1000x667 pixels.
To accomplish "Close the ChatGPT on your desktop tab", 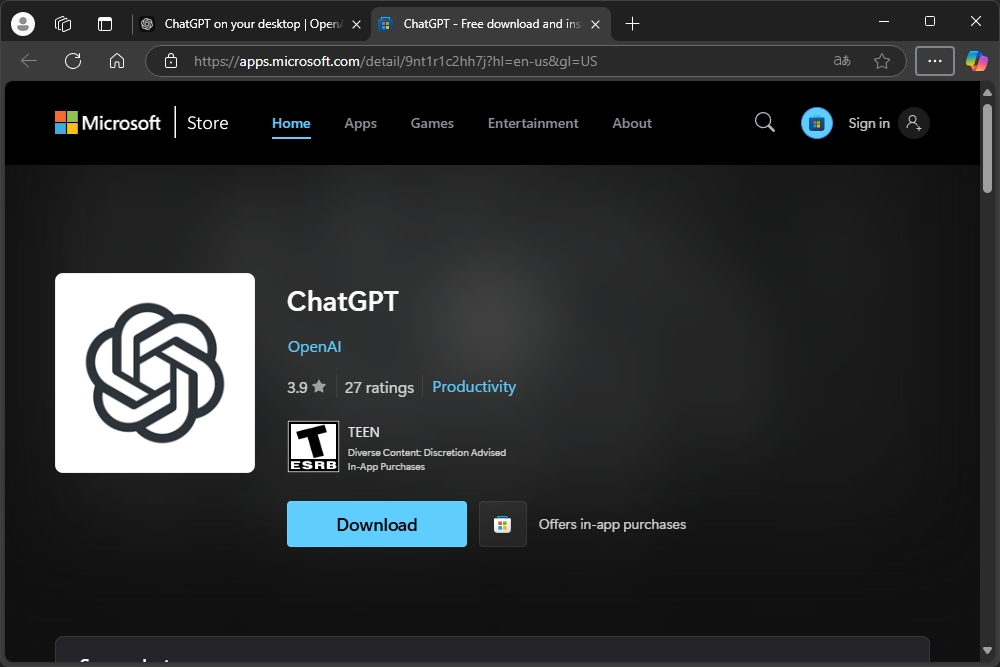I will click(357, 24).
